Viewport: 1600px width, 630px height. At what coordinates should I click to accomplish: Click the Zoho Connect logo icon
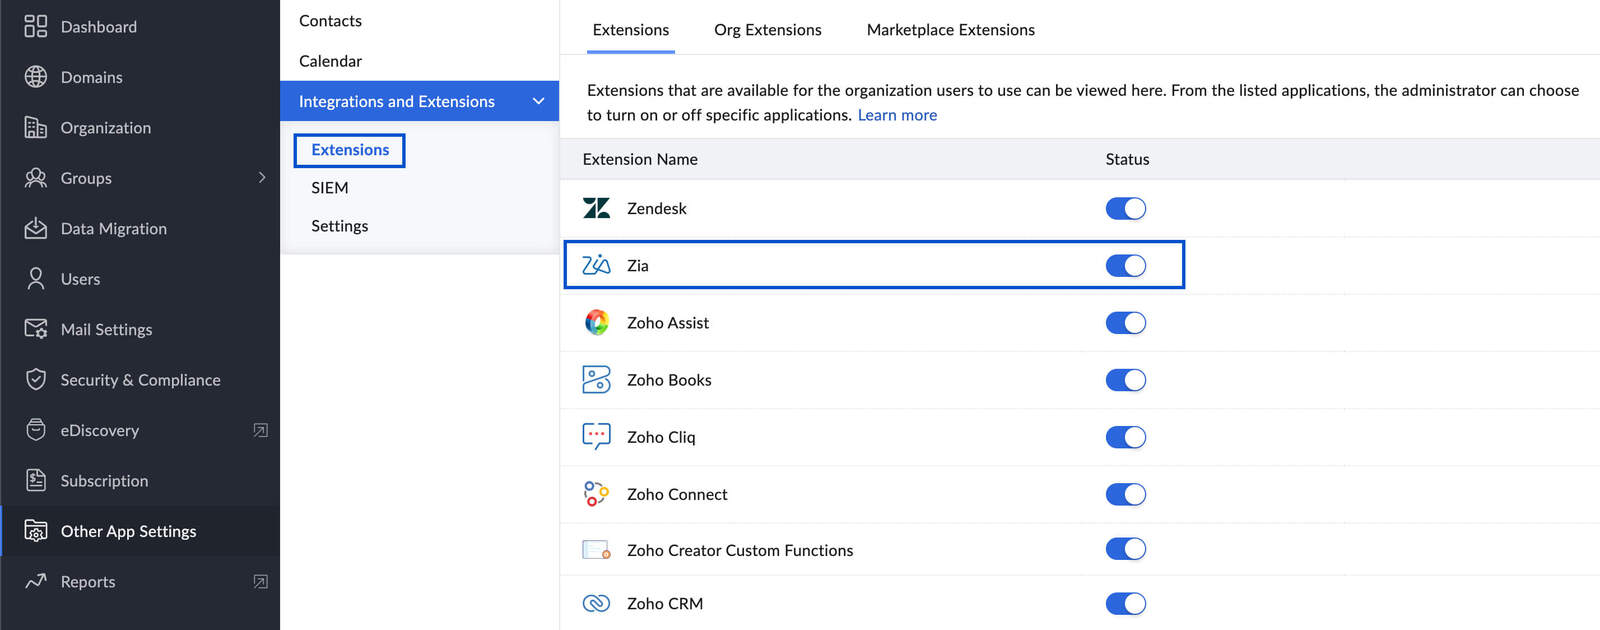pyautogui.click(x=596, y=494)
